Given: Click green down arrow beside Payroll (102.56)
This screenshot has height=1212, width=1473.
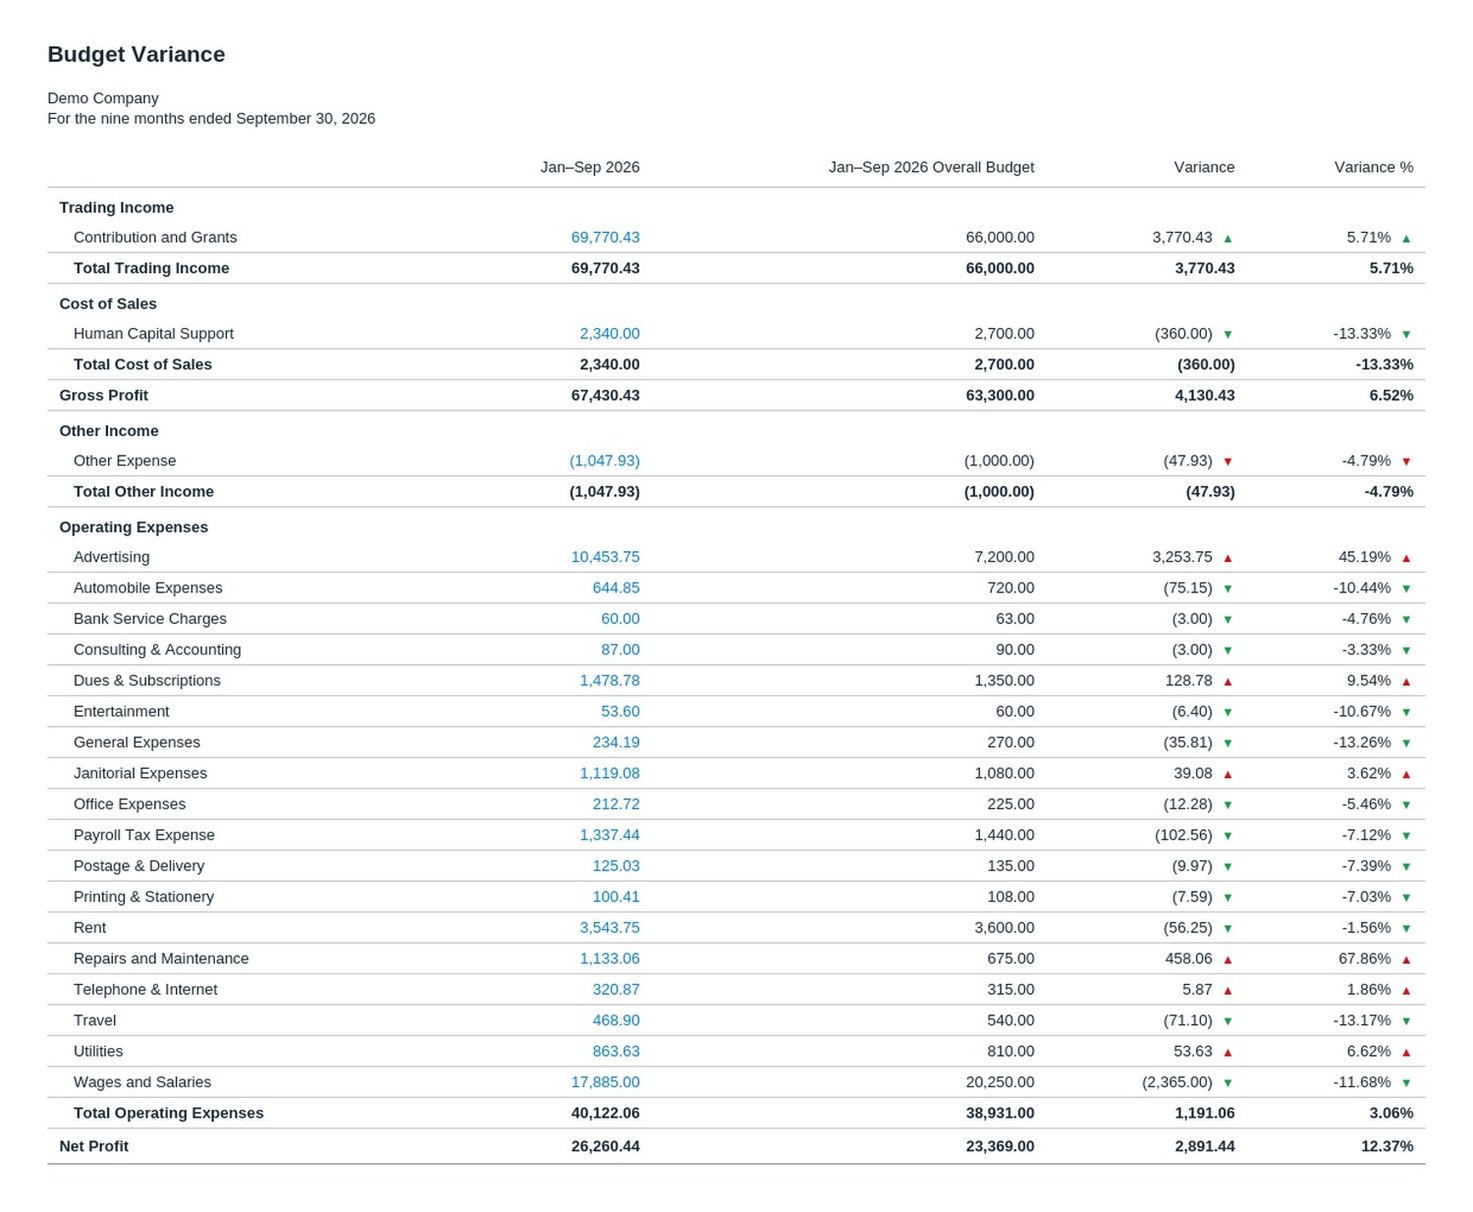Looking at the screenshot, I should coord(1228,836).
